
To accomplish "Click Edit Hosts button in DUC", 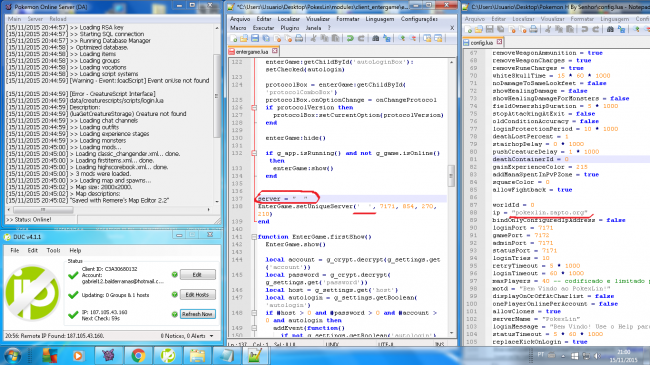I will (x=197, y=294).
